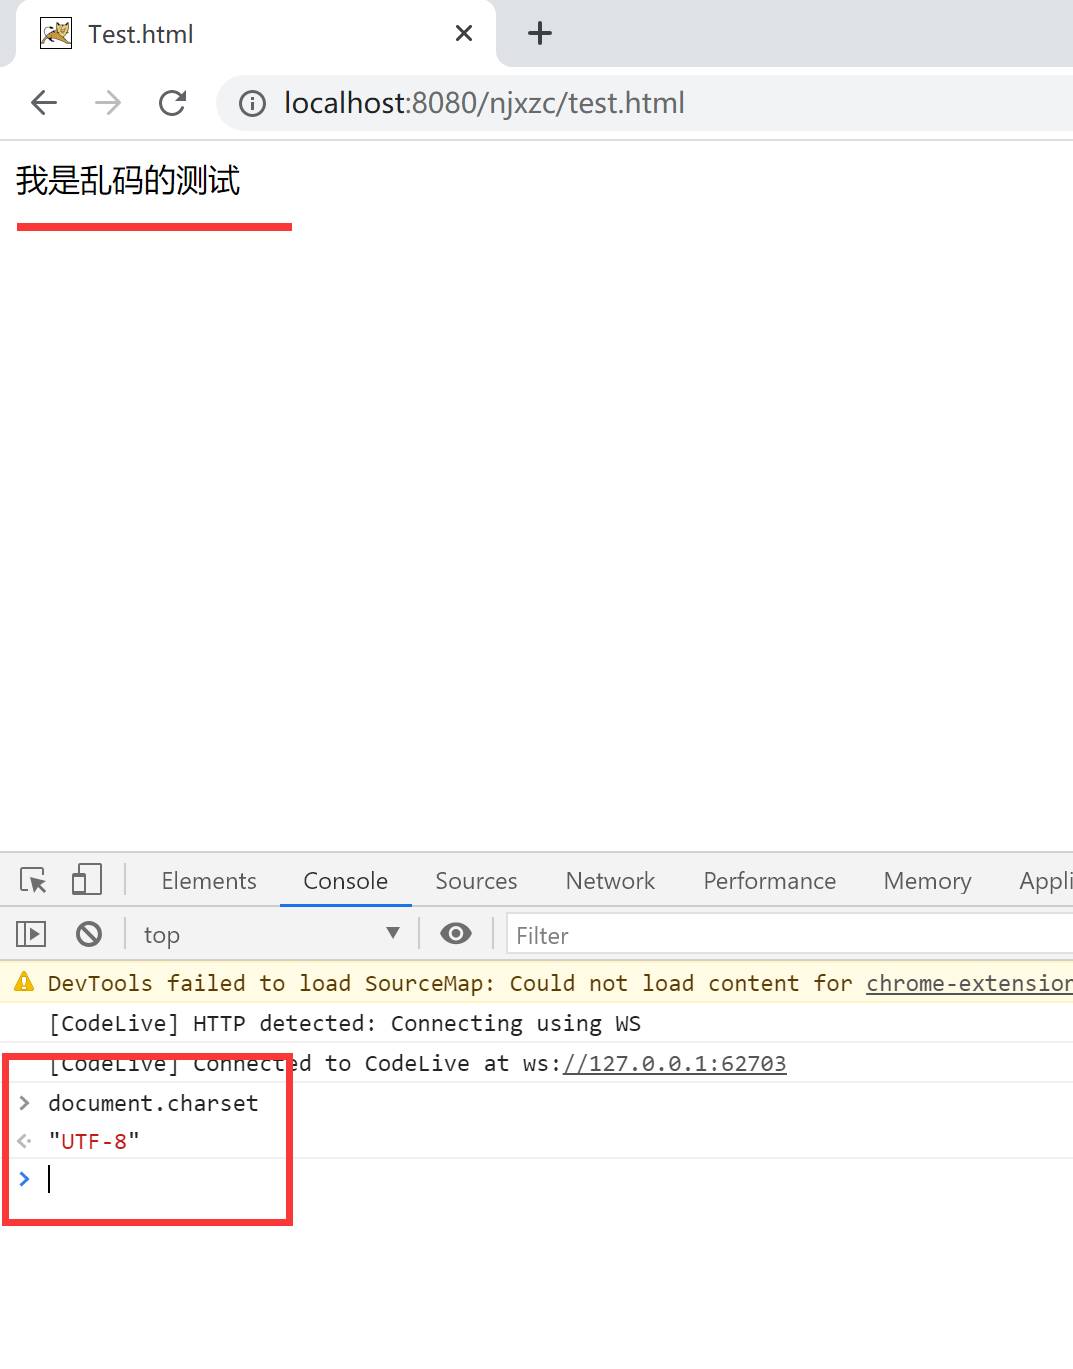Go forward to next page

coord(108,102)
